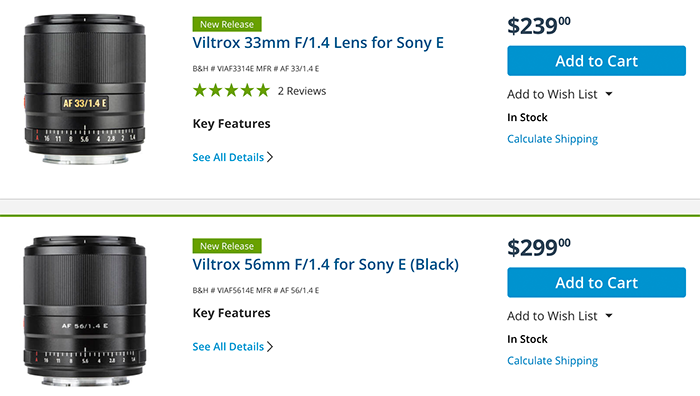Viewport: 700px width, 396px height.
Task: Click the Viltrox 56mm F/1.4 Black title
Action: tap(325, 265)
